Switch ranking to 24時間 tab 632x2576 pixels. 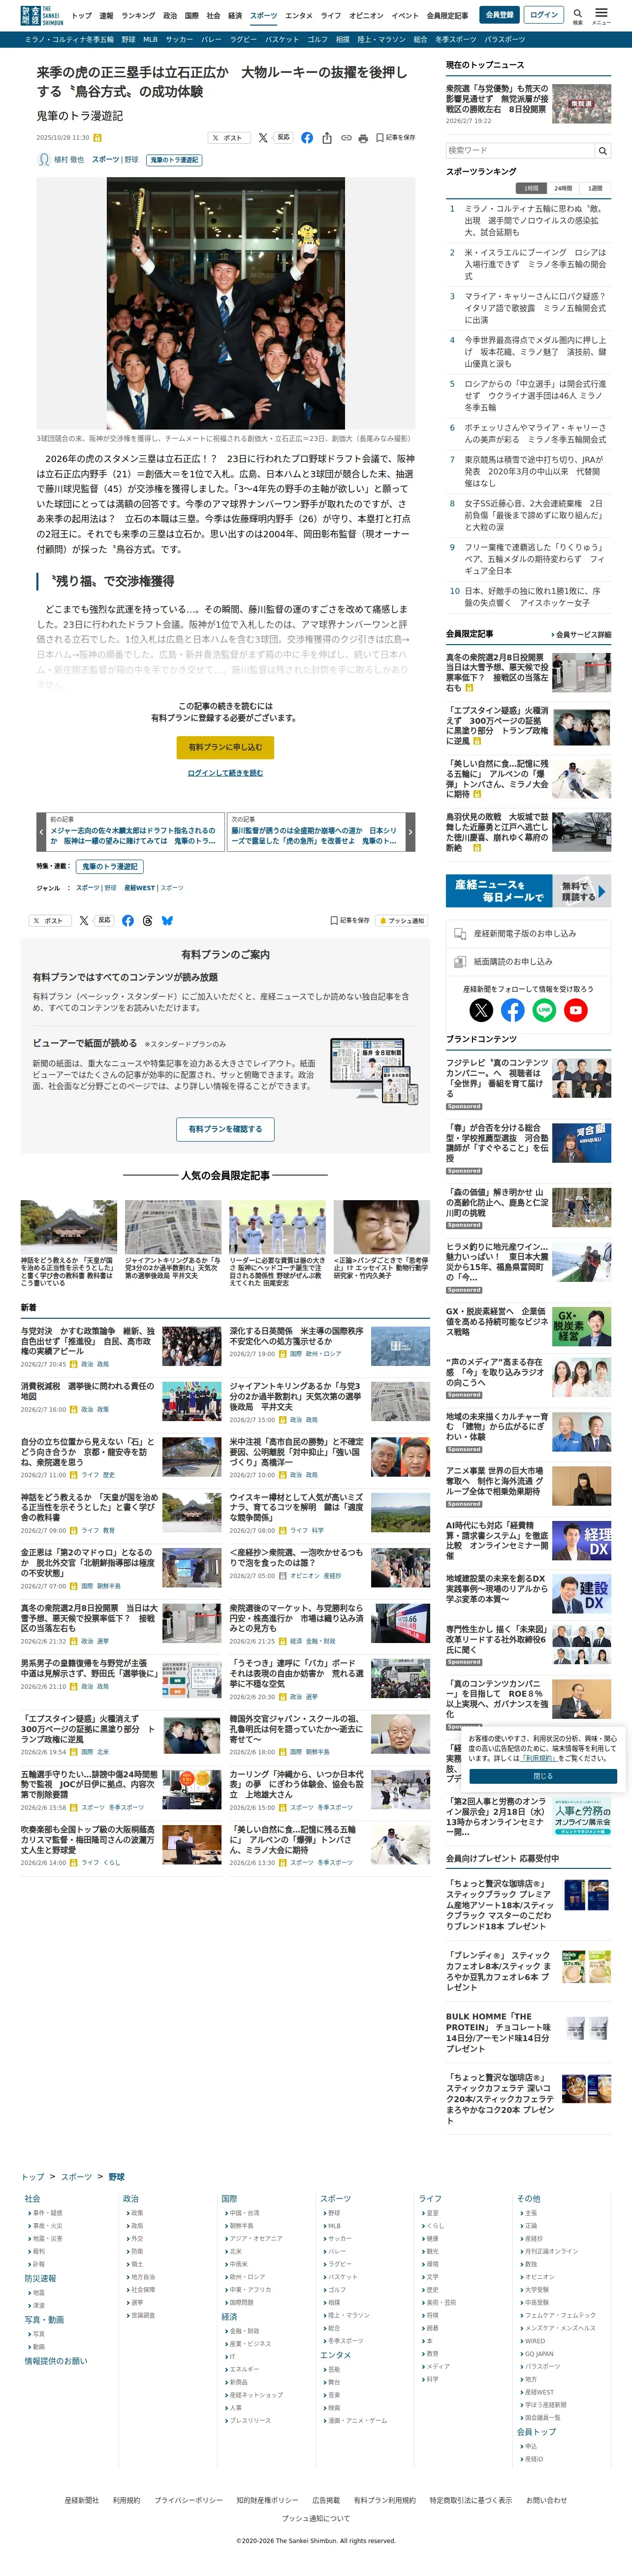(x=563, y=188)
